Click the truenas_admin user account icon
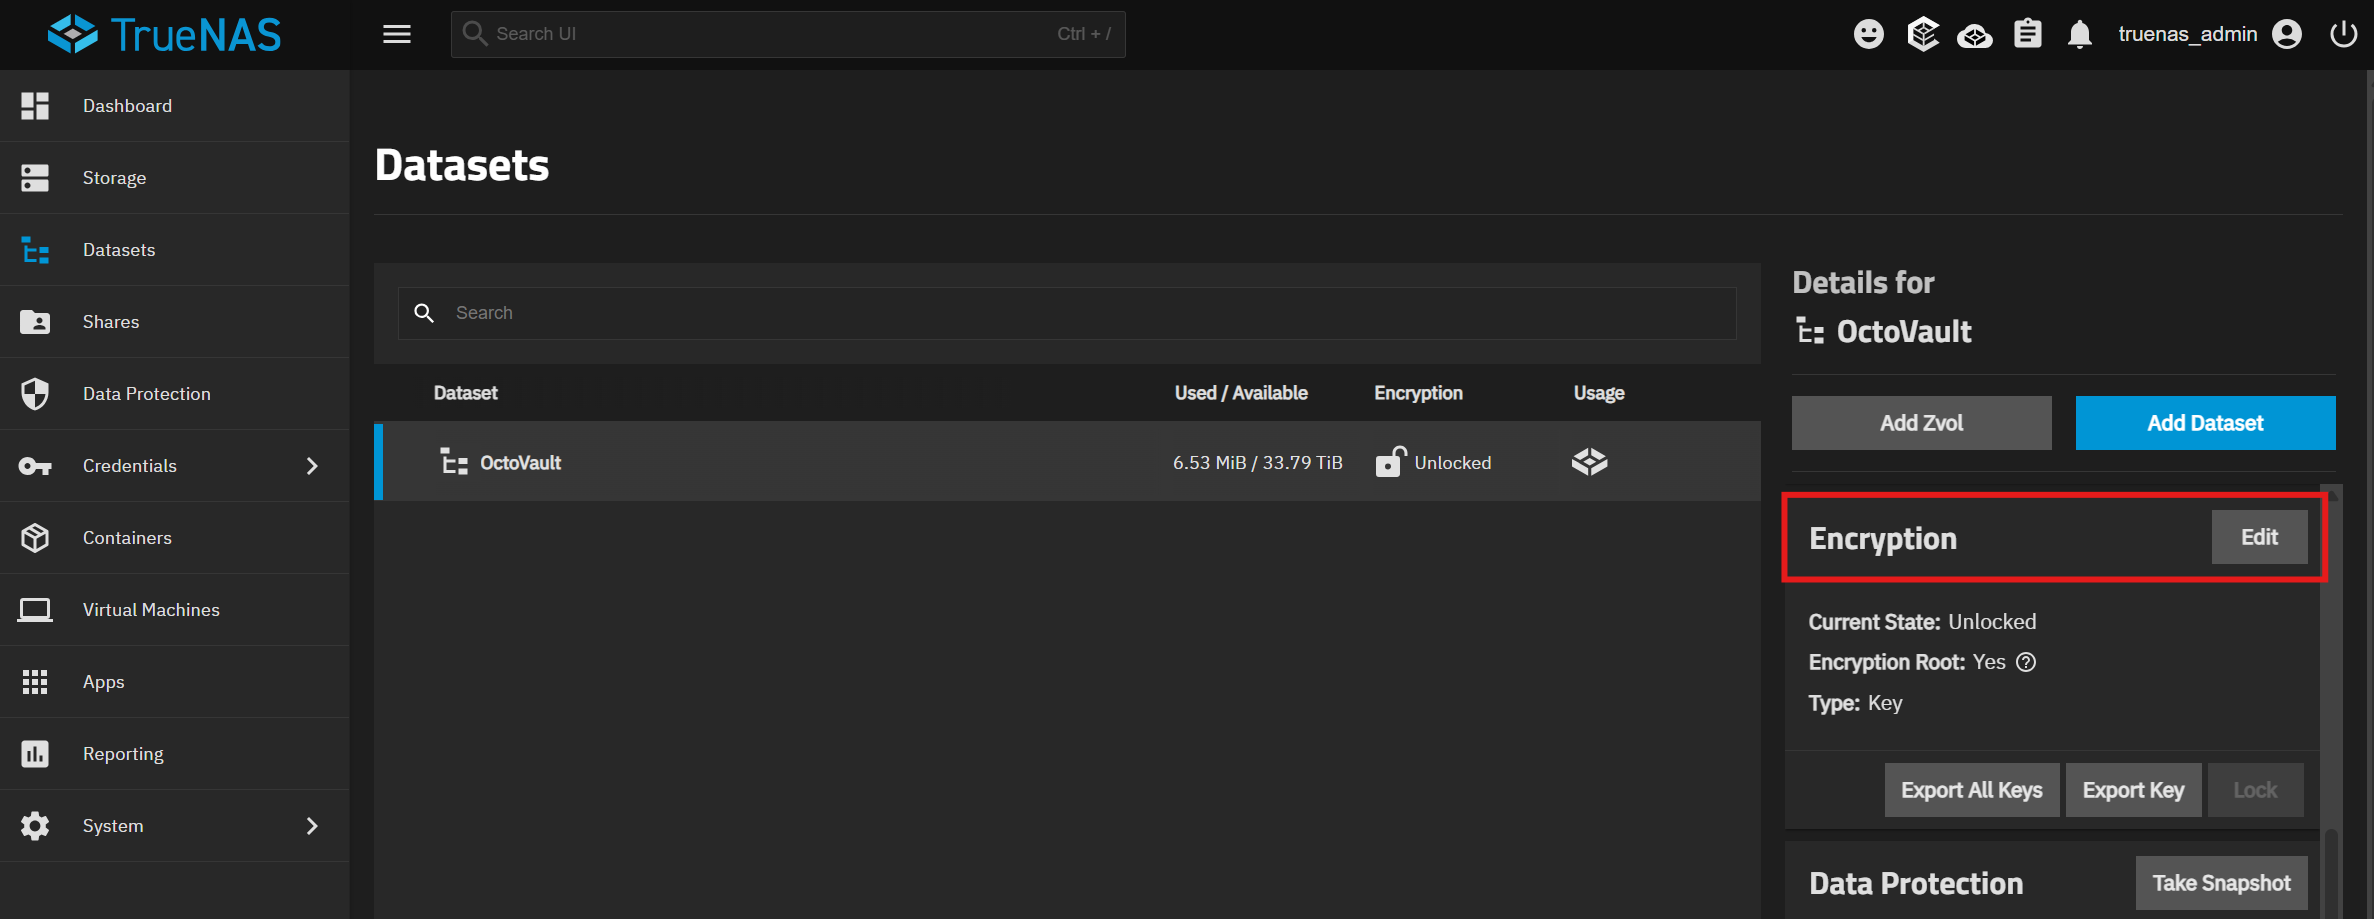The image size is (2374, 919). click(x=2286, y=34)
